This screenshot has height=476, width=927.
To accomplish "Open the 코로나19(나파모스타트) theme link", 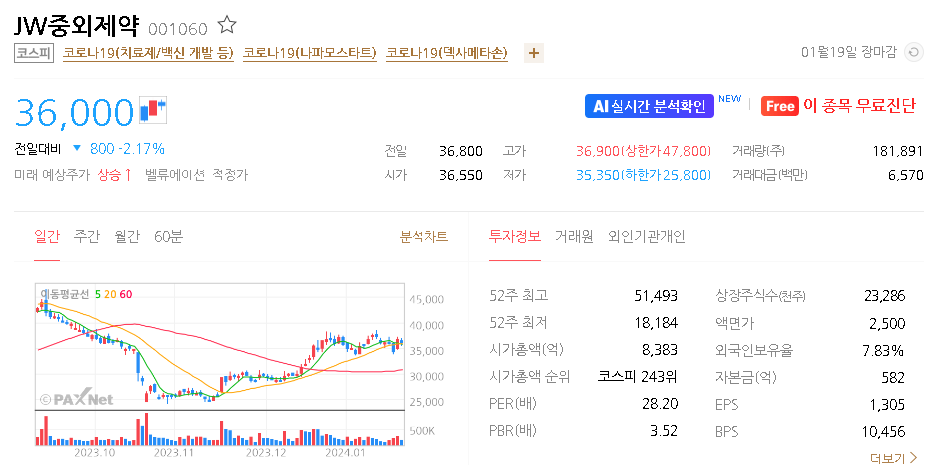I will [x=310, y=53].
